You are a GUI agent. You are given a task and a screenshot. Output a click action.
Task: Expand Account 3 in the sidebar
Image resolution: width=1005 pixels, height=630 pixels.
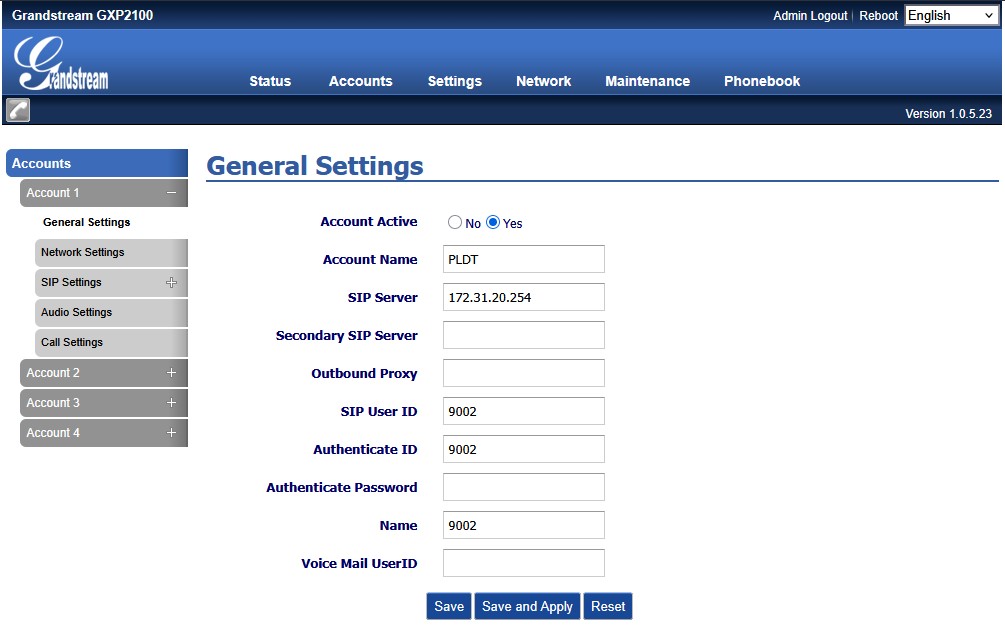(x=104, y=403)
